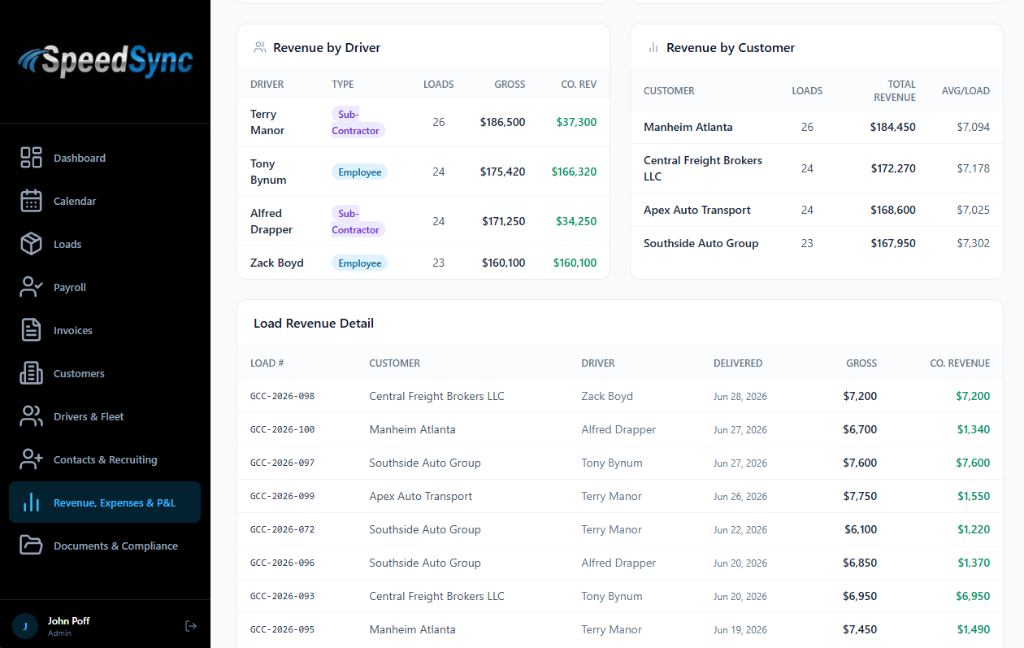Click the Calendar icon in sidebar
This screenshot has width=1024, height=648.
[31, 201]
